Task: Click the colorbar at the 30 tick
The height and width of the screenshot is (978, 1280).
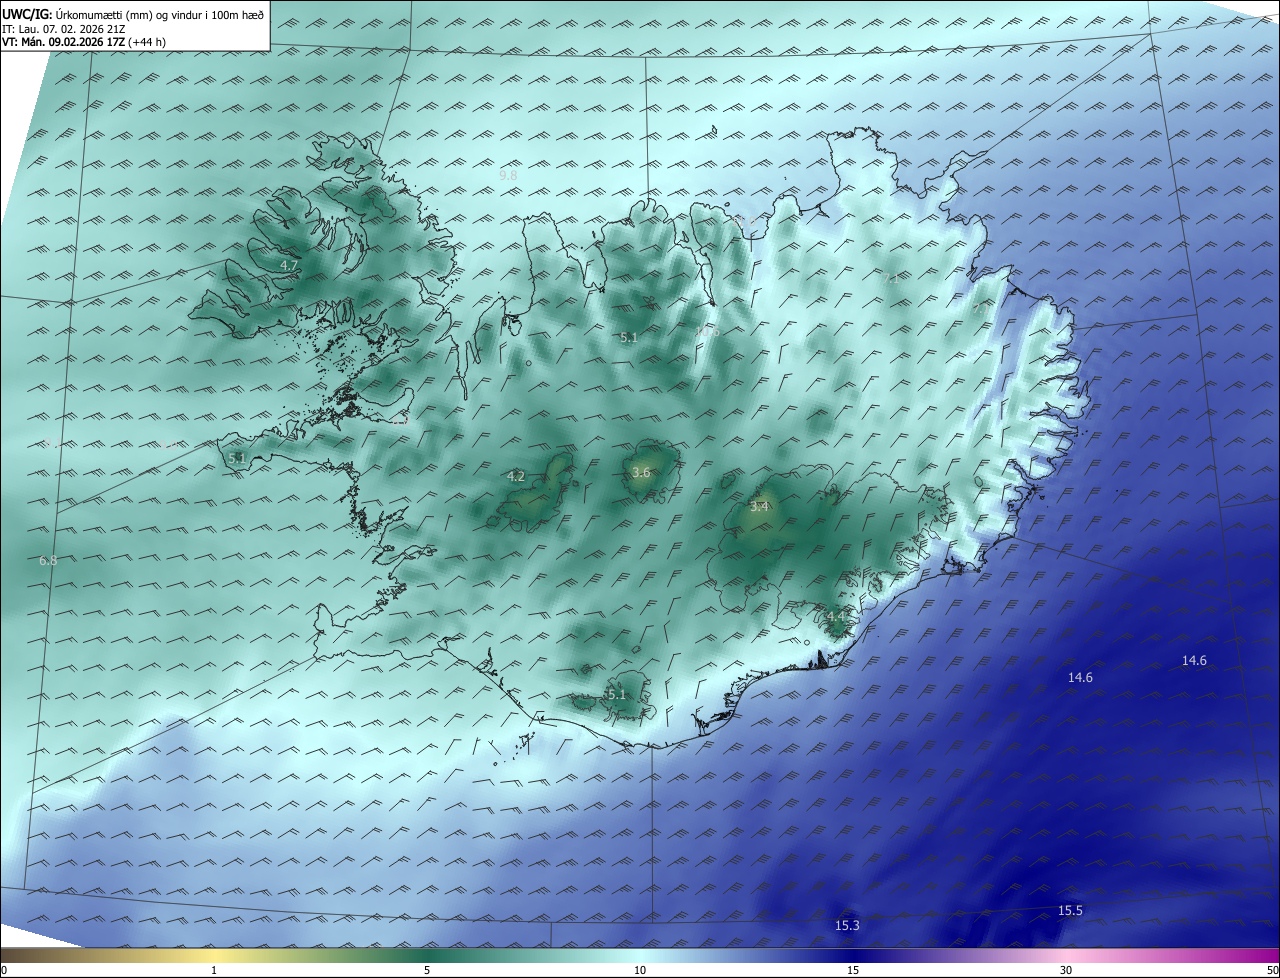Action: (1066, 971)
